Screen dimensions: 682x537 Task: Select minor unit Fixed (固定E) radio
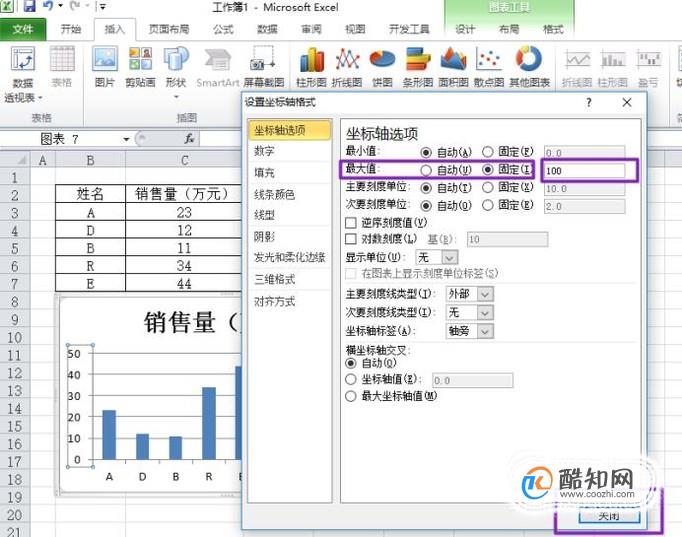pyautogui.click(x=488, y=205)
